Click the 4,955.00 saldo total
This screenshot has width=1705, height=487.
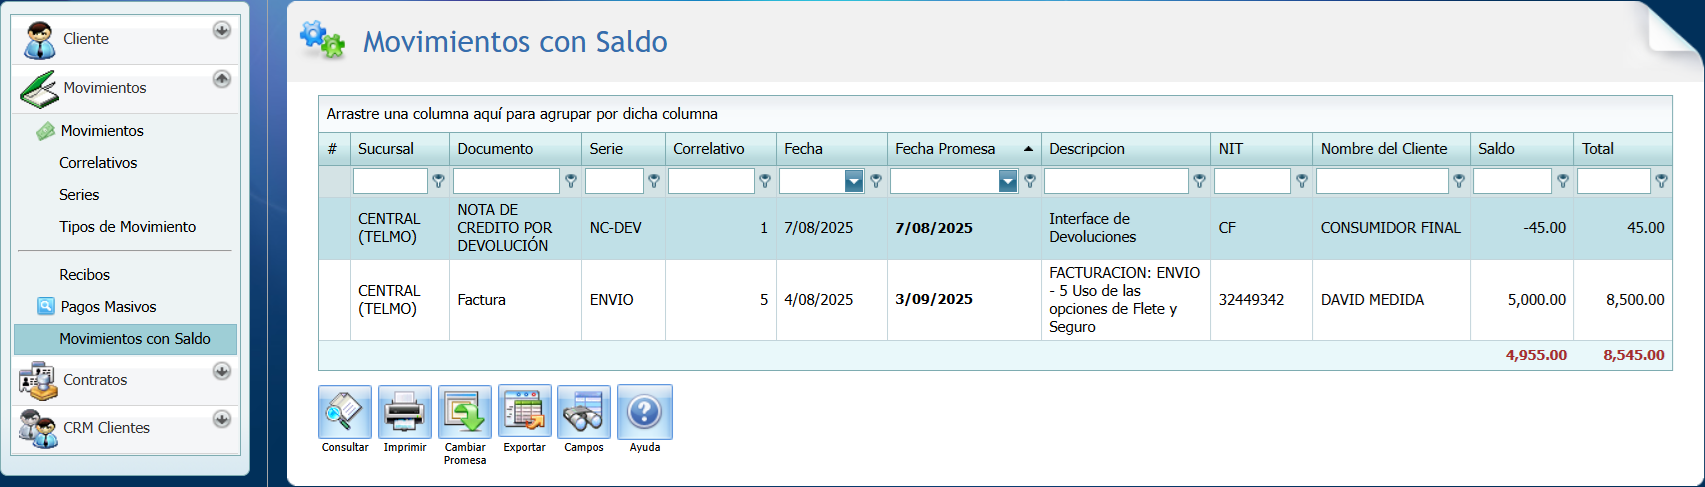(x=1536, y=355)
